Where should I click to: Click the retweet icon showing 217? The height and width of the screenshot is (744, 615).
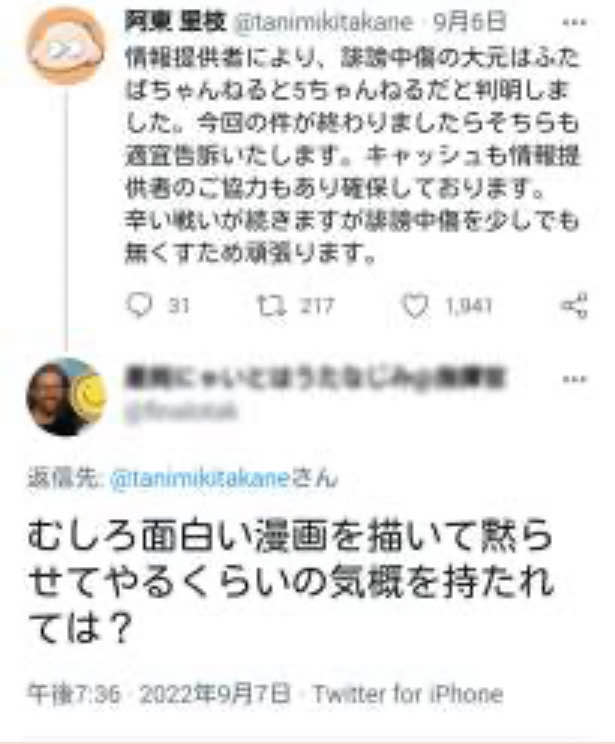(x=272, y=306)
